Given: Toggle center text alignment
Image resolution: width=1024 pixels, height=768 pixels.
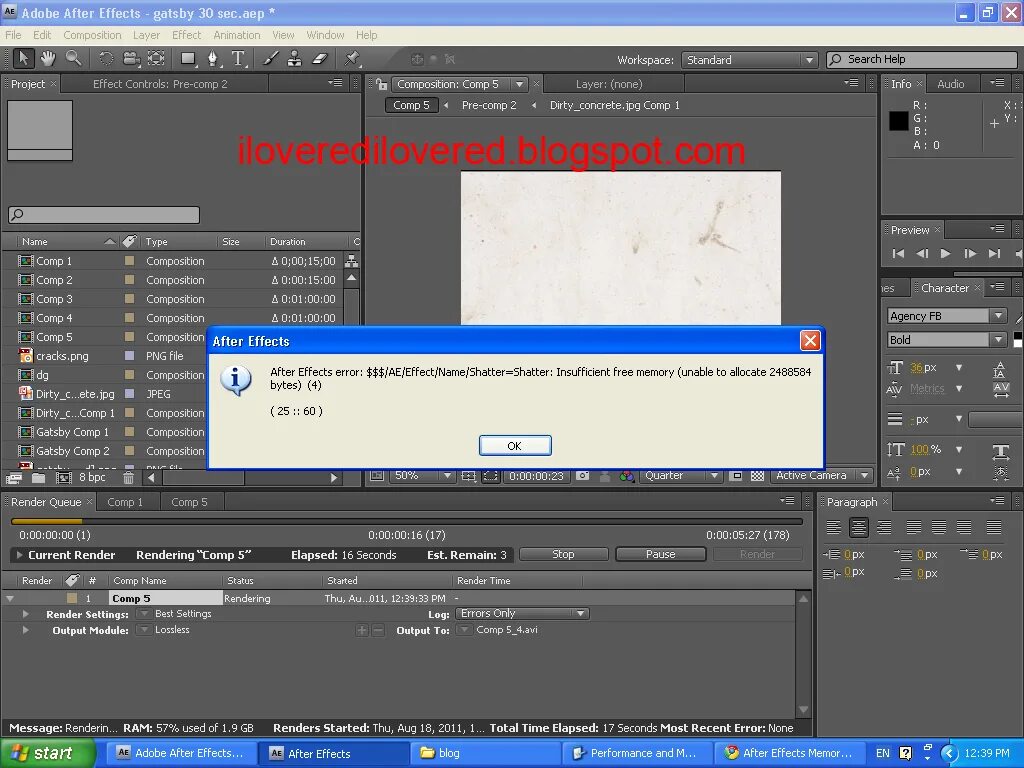Looking at the screenshot, I should 859,526.
